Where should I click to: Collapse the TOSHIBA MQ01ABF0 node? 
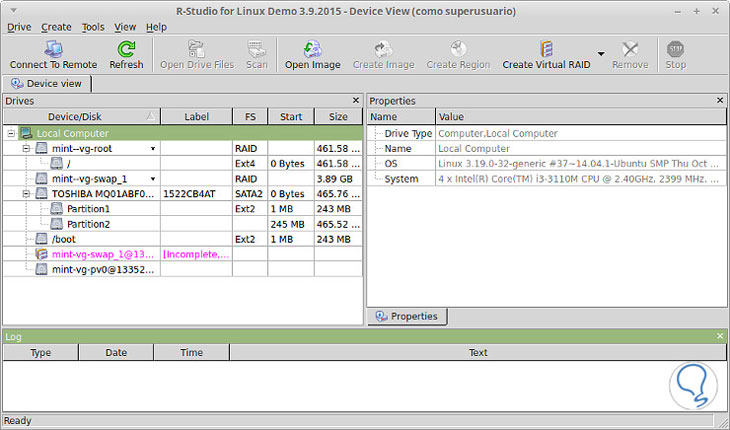[x=26, y=194]
